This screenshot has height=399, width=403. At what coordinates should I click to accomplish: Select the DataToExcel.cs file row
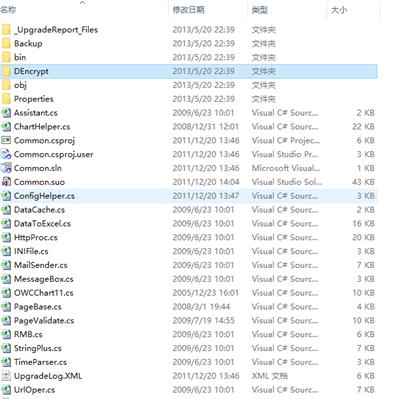point(189,224)
